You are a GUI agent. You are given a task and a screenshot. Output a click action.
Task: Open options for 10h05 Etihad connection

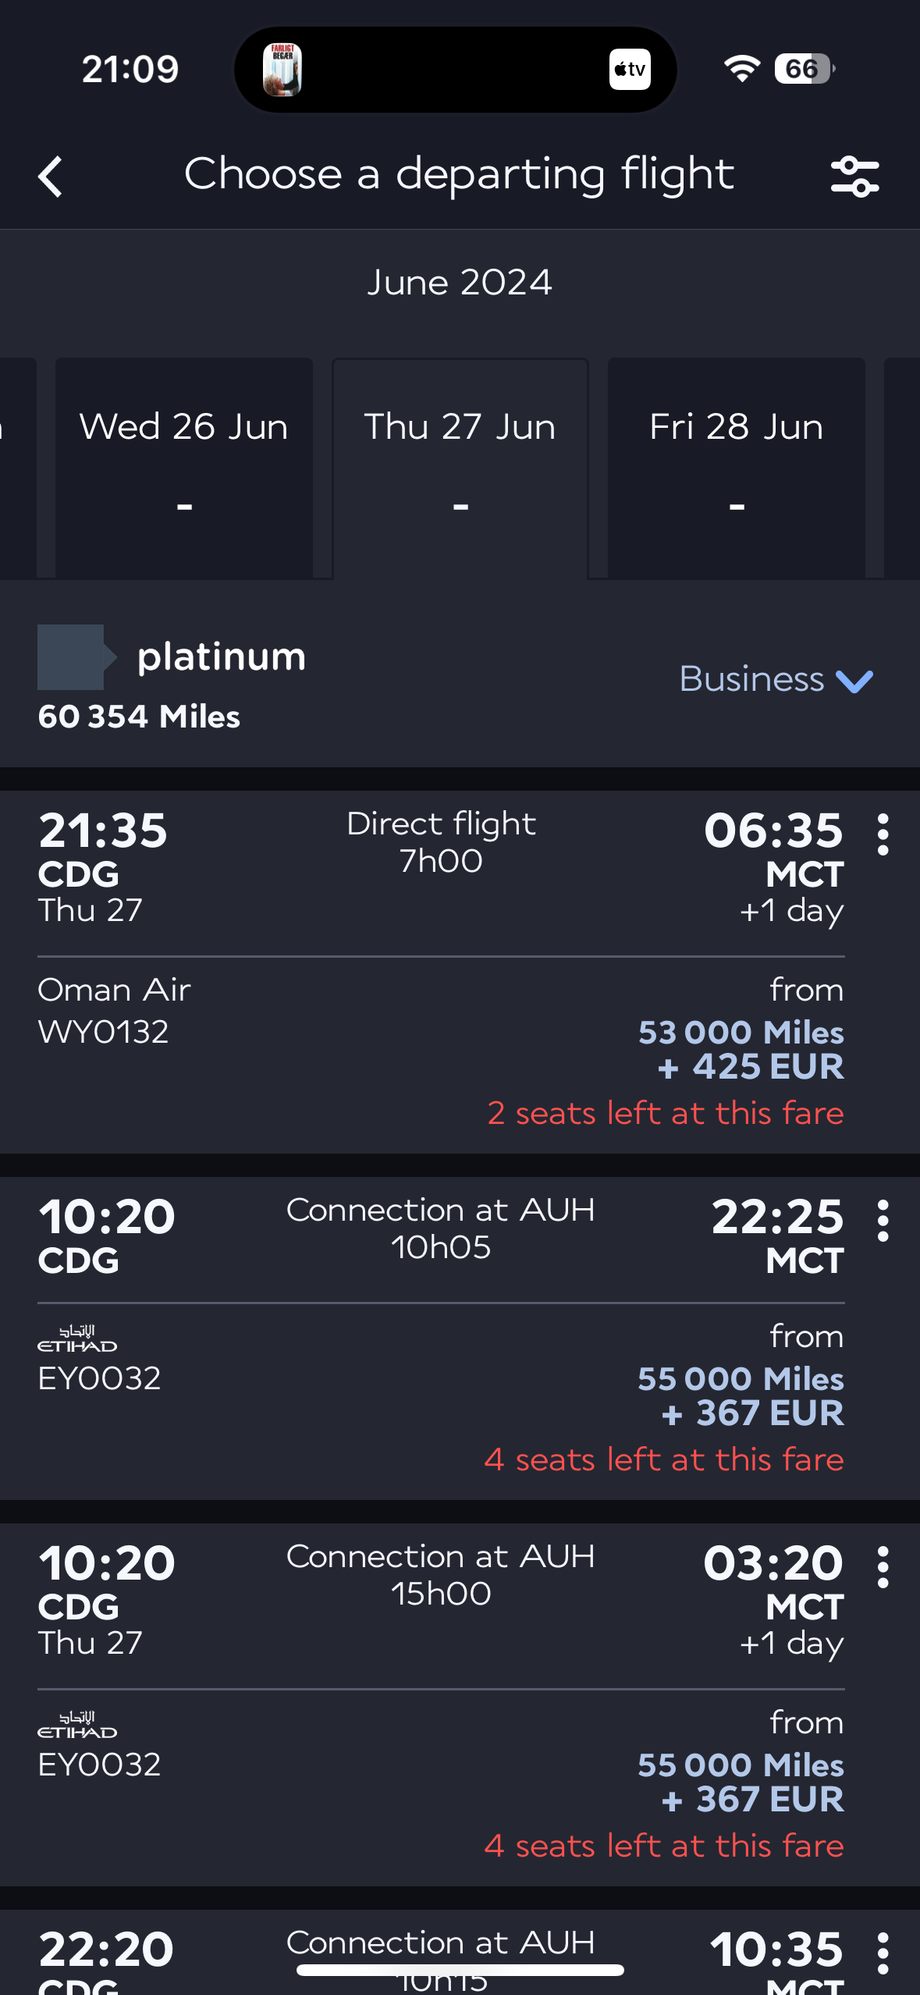pos(883,1221)
